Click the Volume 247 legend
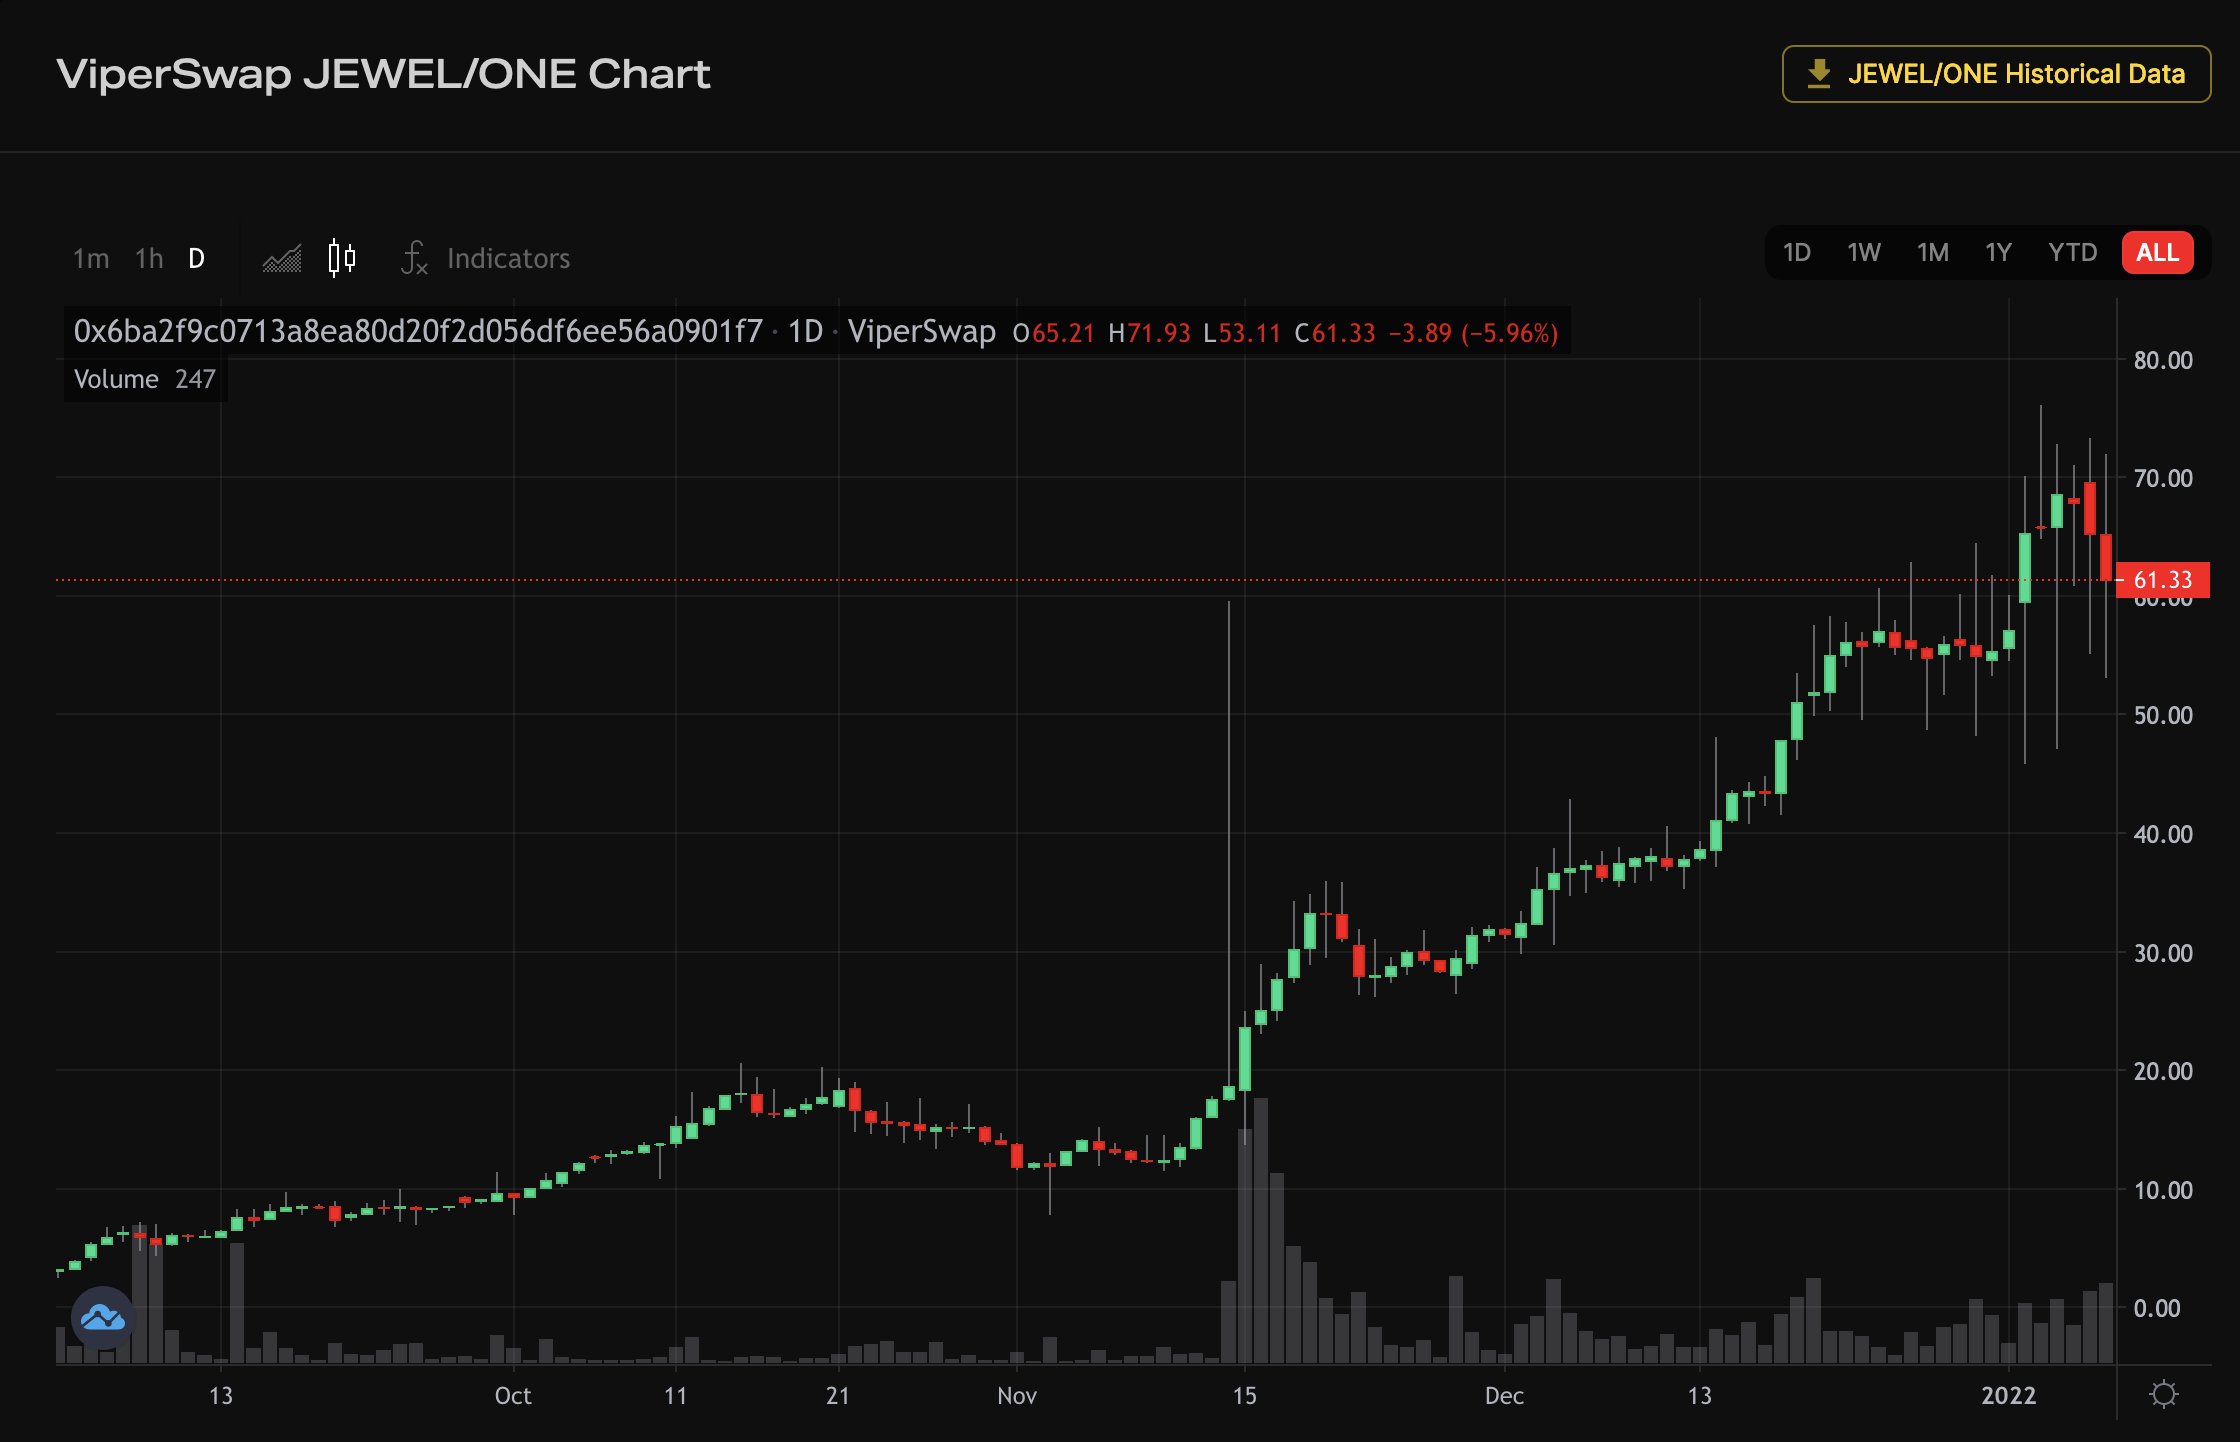This screenshot has height=1442, width=2240. tap(145, 379)
